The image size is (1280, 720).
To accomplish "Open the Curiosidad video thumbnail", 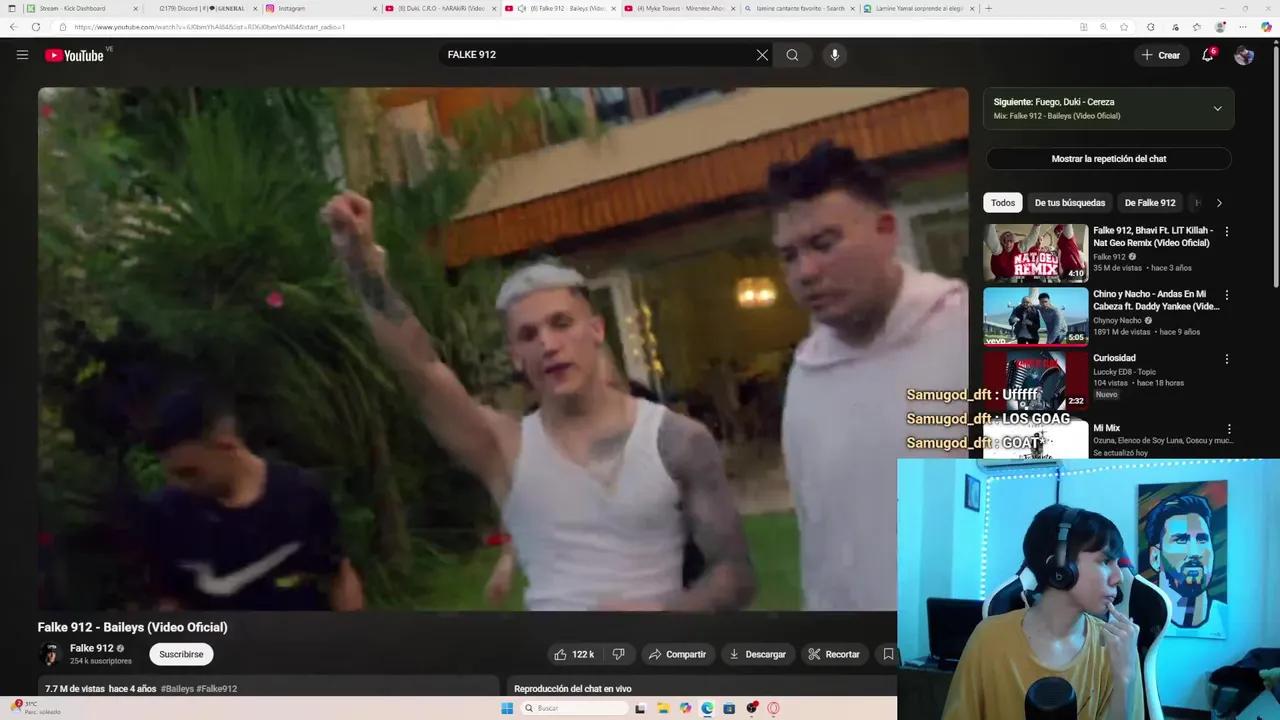I will pyautogui.click(x=1035, y=380).
